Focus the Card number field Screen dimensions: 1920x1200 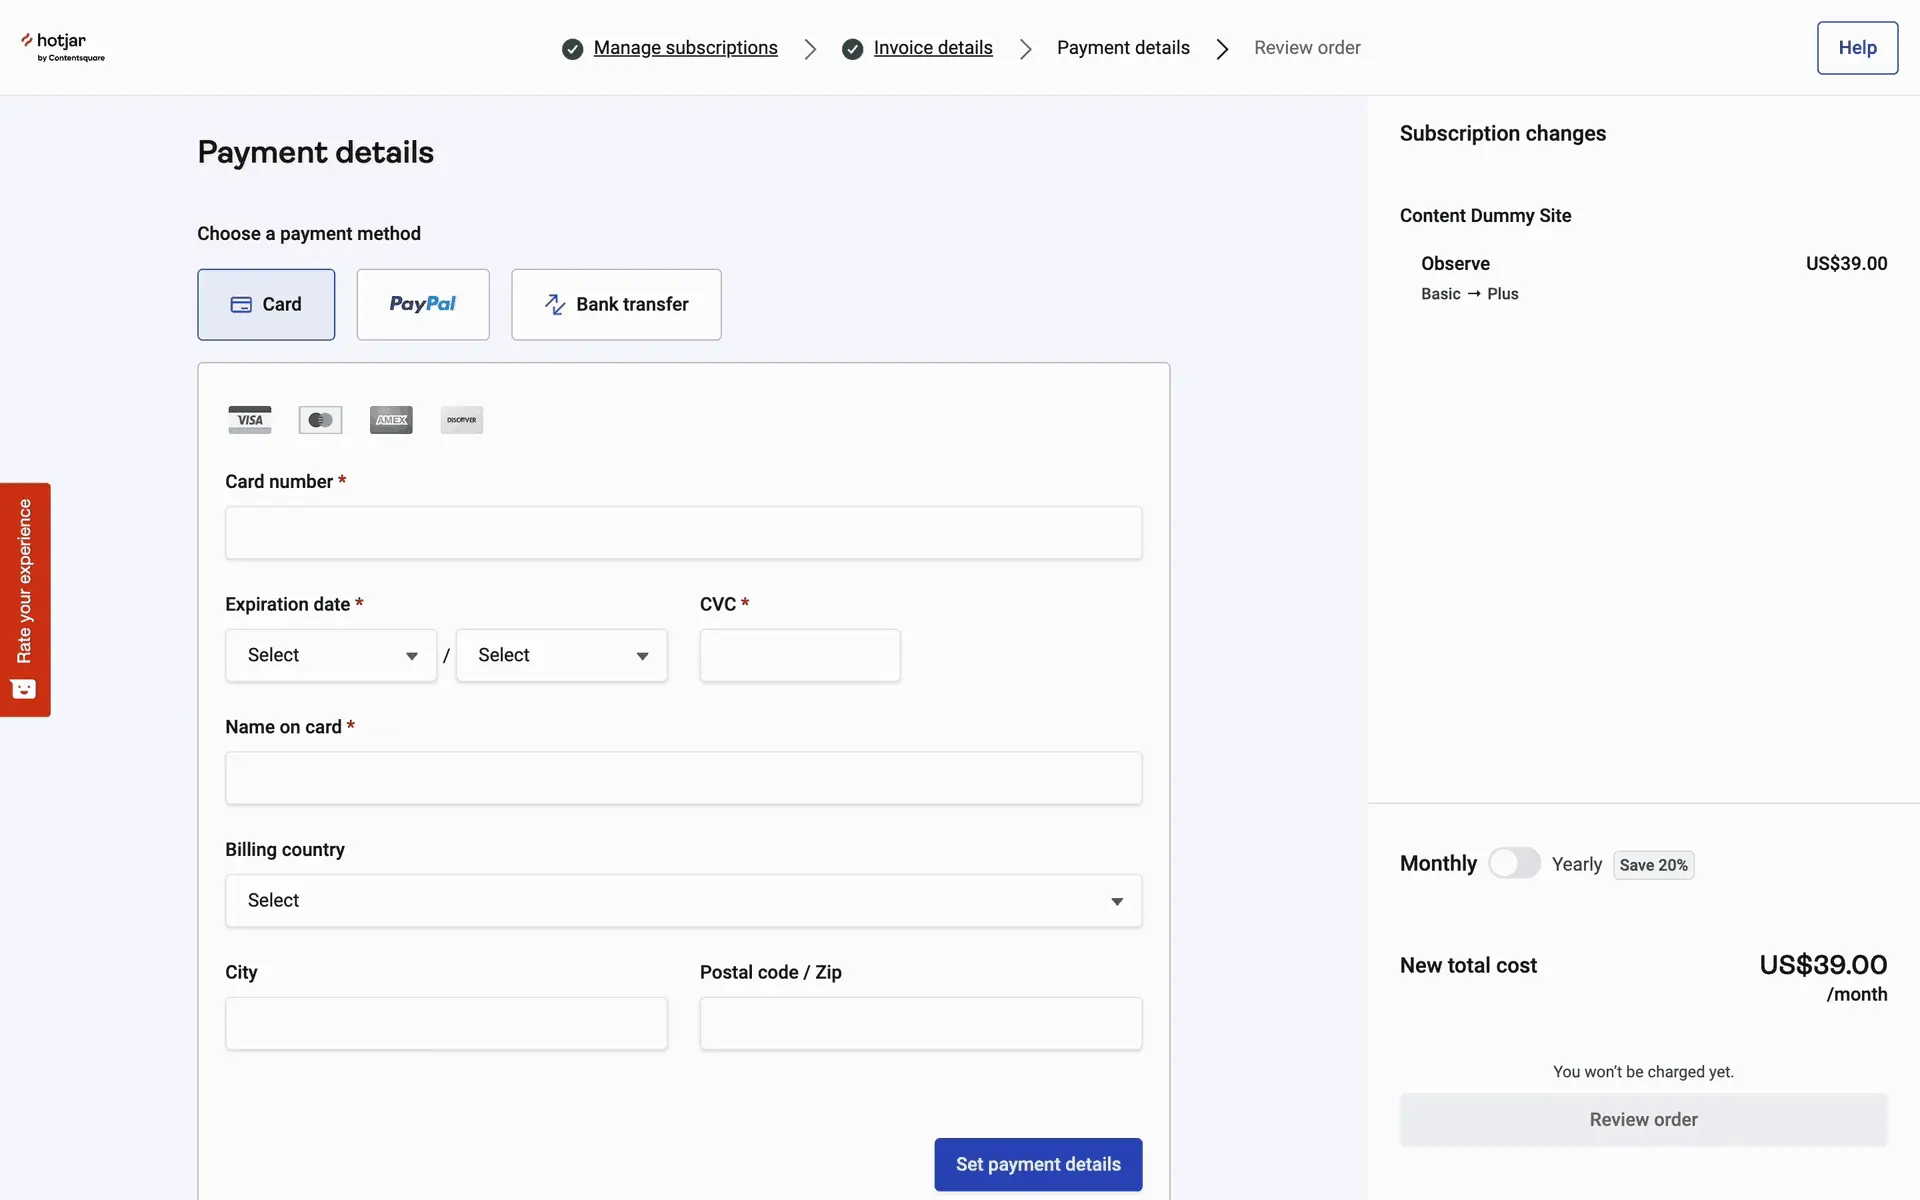683,532
